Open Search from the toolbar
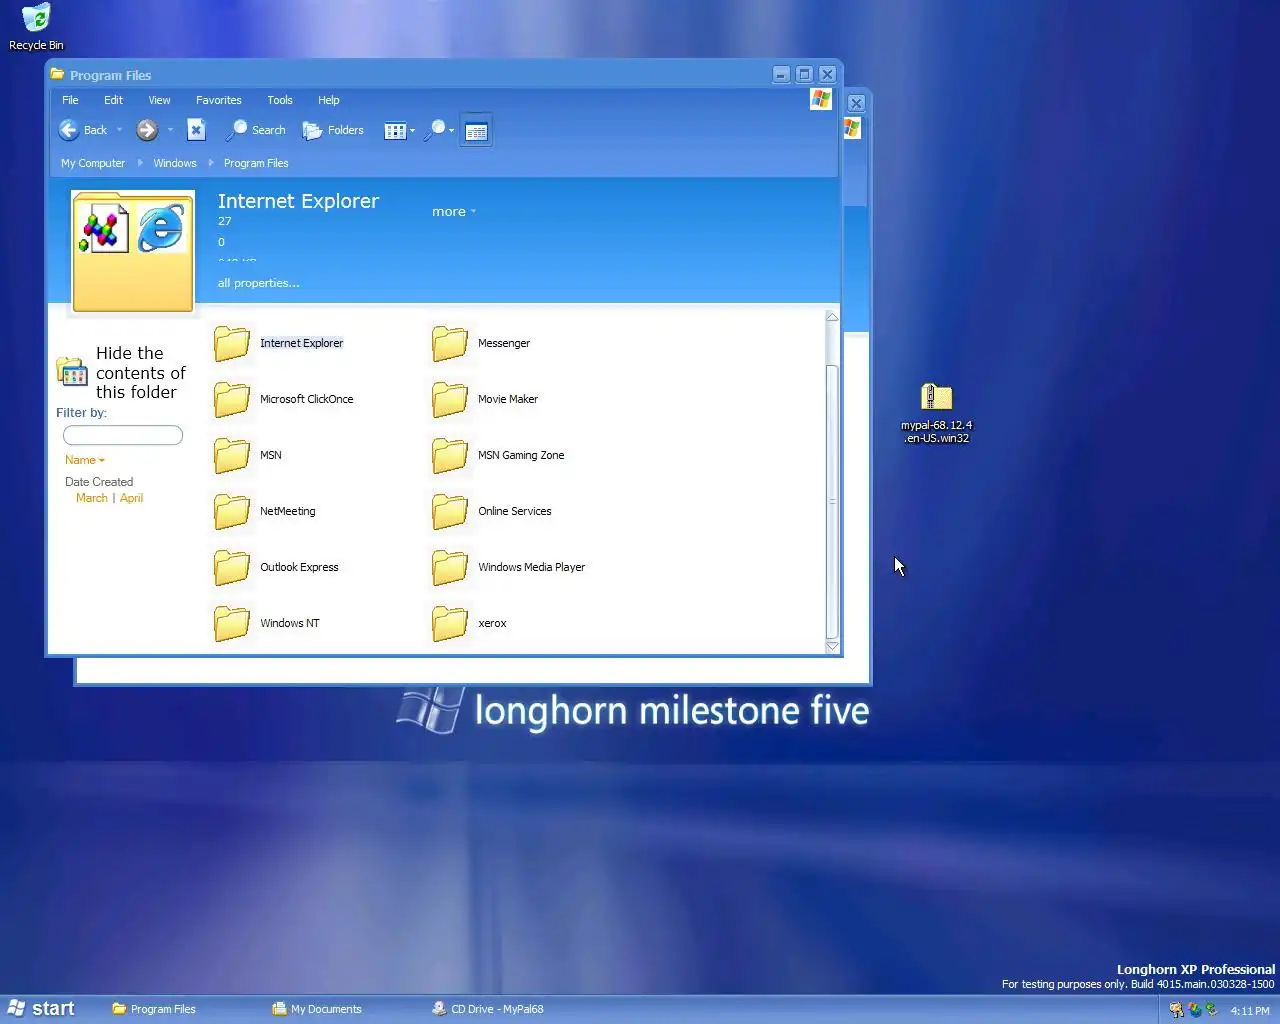 pos(256,130)
